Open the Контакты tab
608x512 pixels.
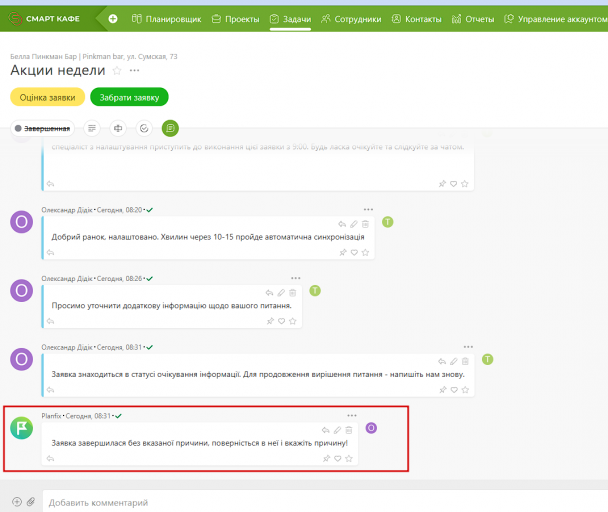(x=416, y=19)
